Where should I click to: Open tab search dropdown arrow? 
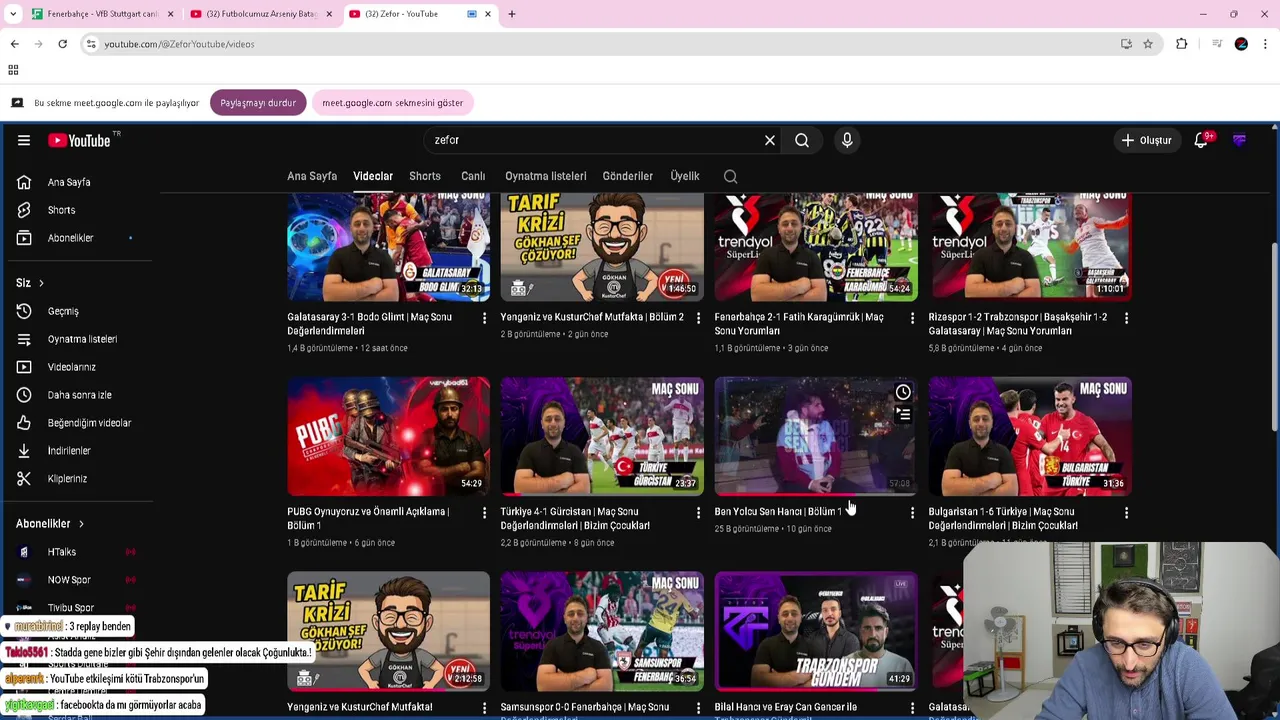[x=13, y=14]
